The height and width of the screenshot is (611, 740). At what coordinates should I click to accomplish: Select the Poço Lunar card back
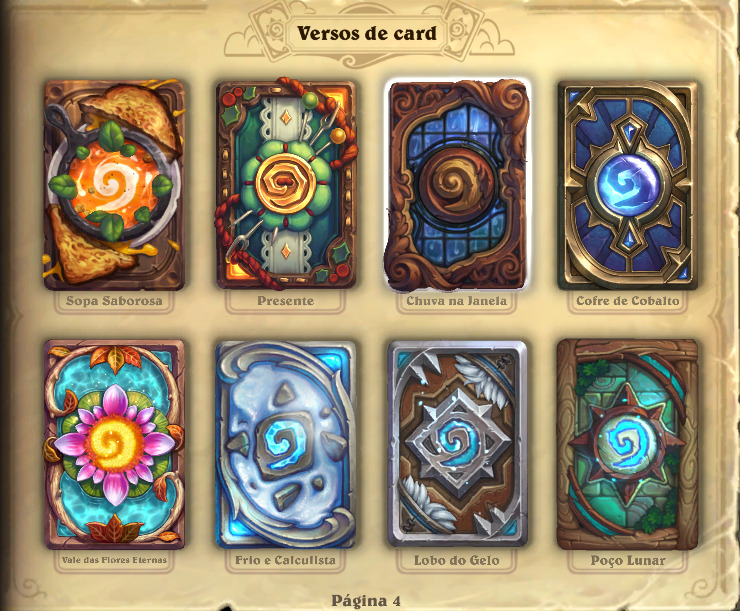click(x=628, y=444)
